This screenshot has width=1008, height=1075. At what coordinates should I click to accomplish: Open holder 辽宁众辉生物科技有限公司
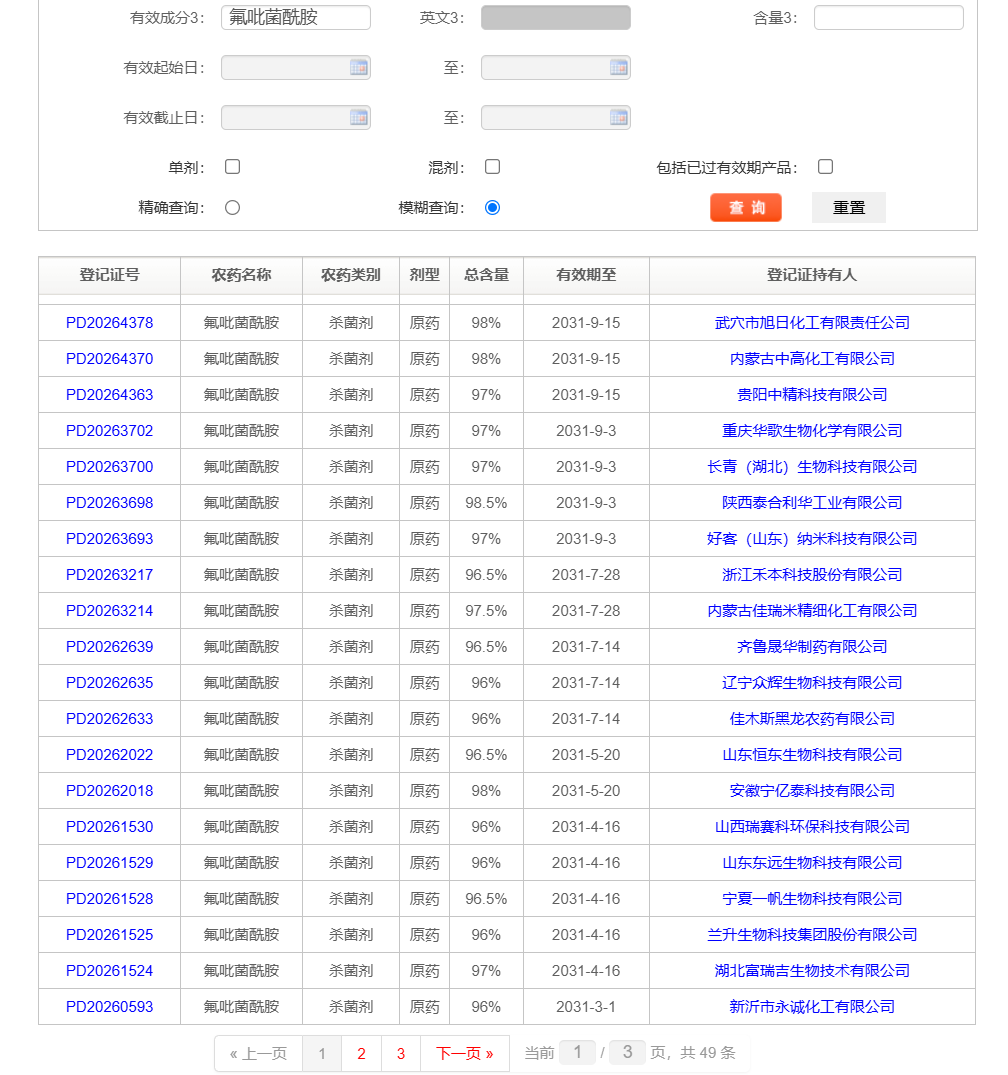(812, 683)
